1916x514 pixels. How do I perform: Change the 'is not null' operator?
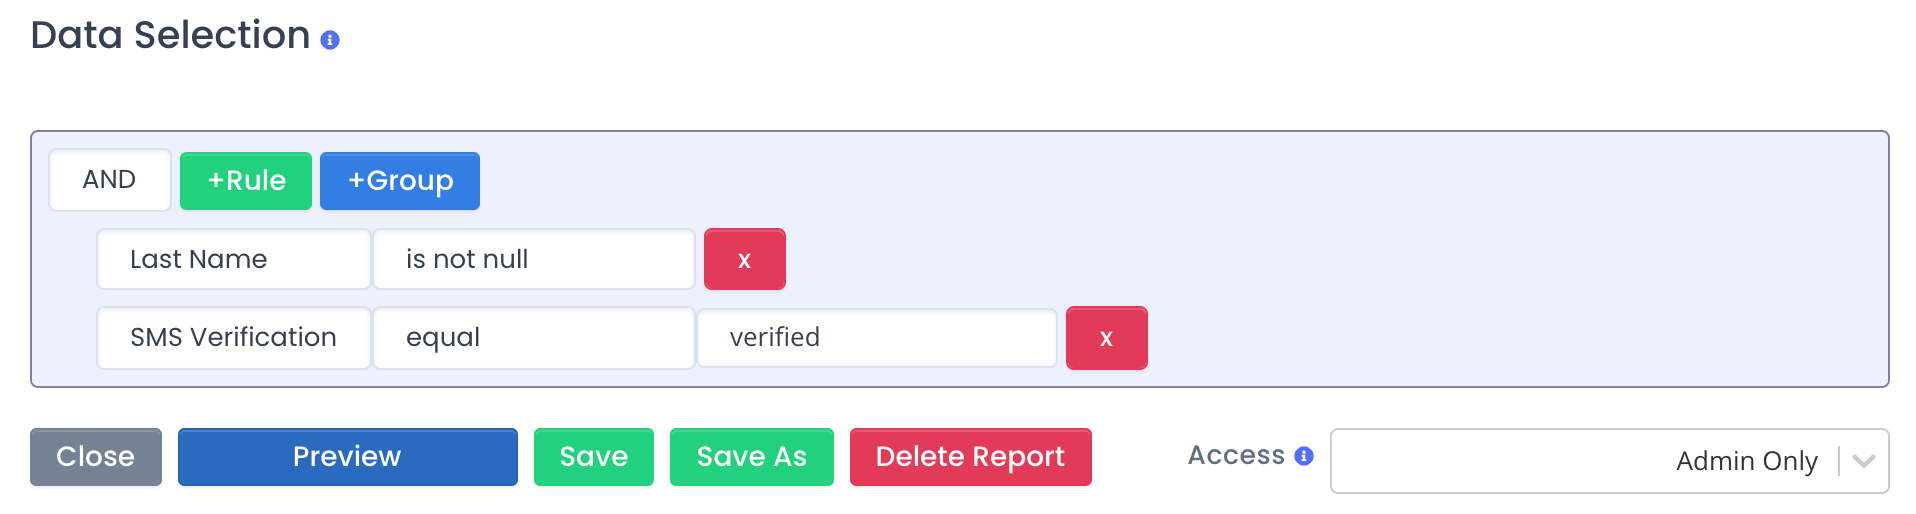pyautogui.click(x=534, y=259)
